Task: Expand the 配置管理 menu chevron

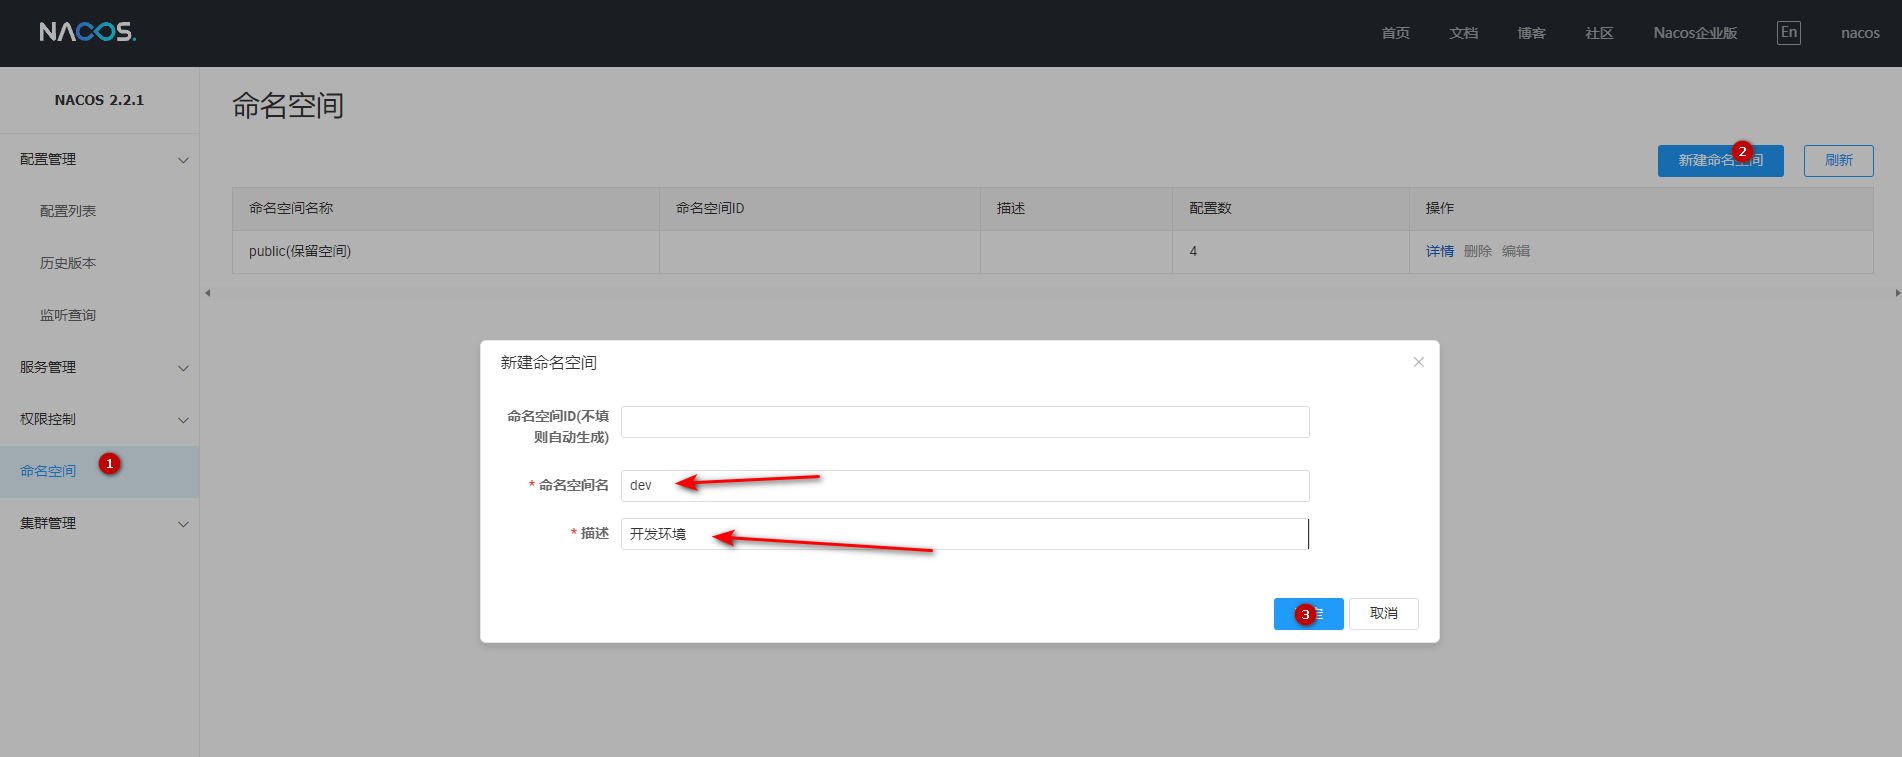Action: pyautogui.click(x=183, y=160)
